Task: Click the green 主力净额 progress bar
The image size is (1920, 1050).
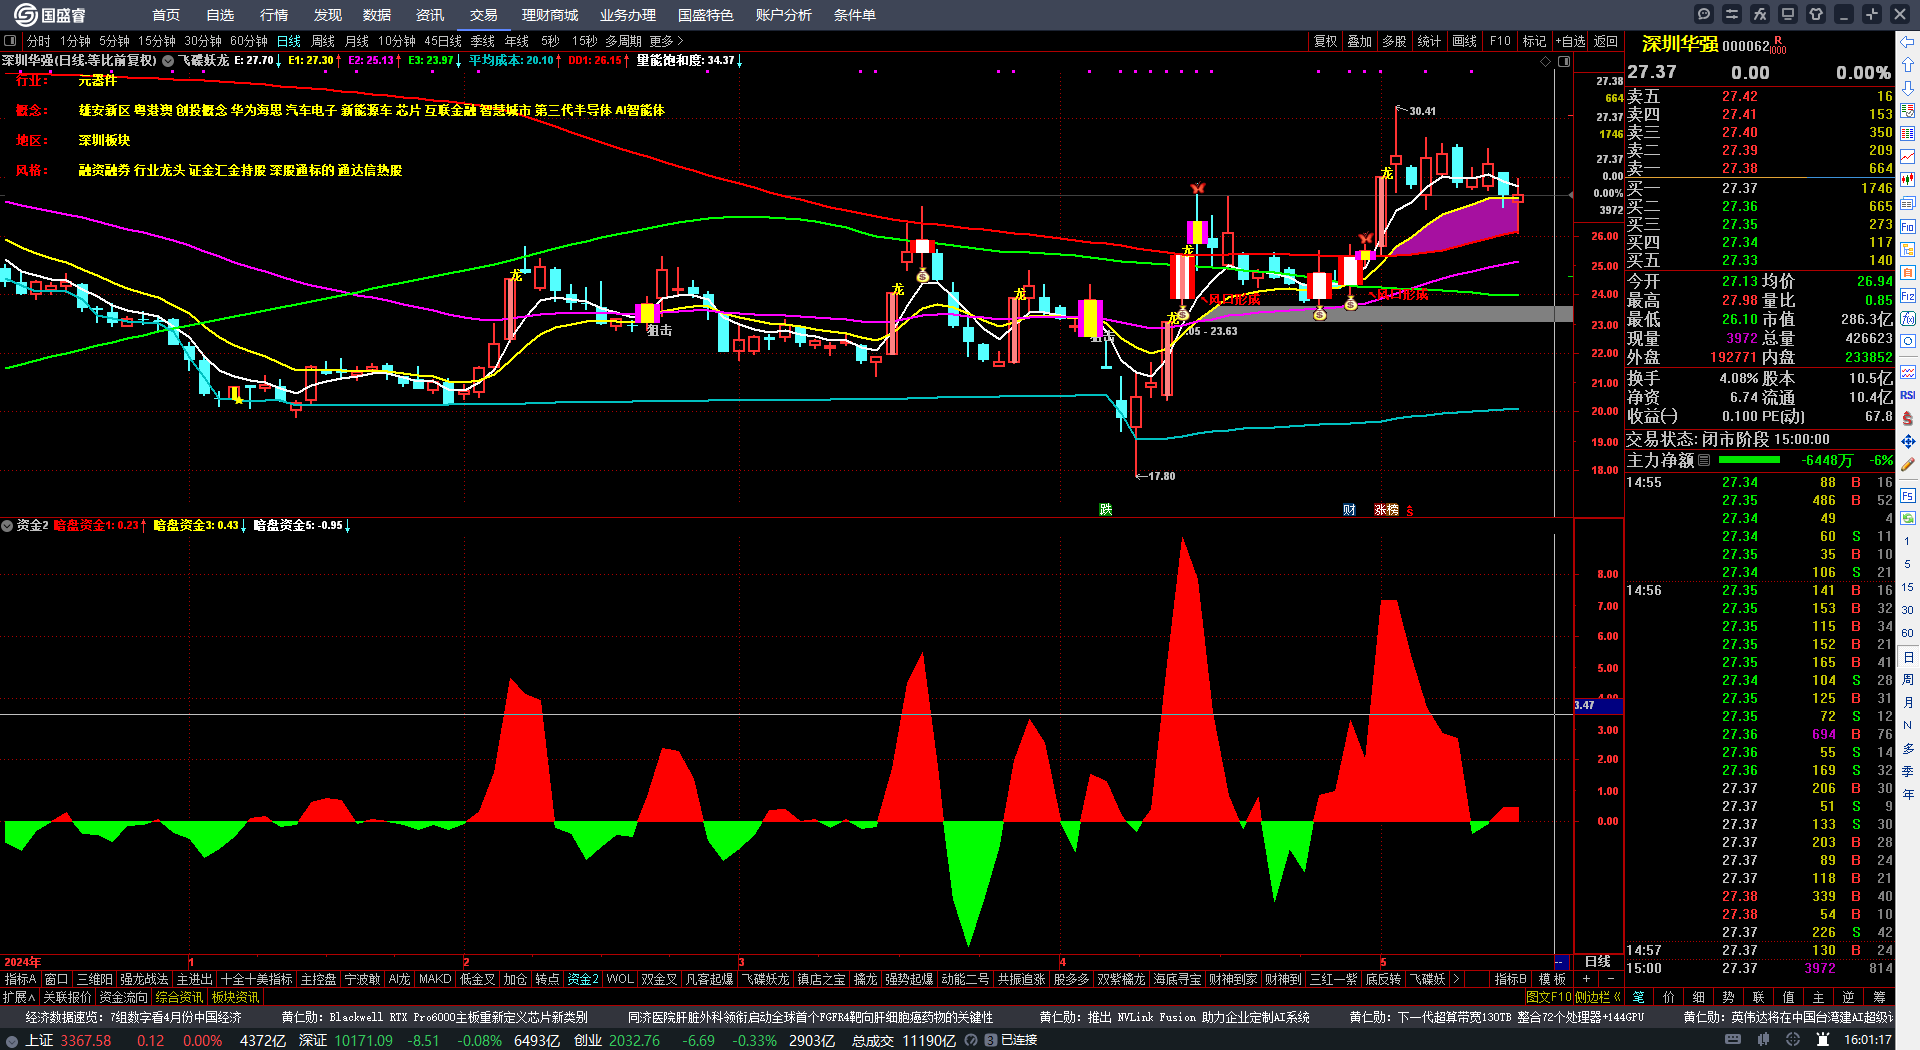Action: 1749,460
